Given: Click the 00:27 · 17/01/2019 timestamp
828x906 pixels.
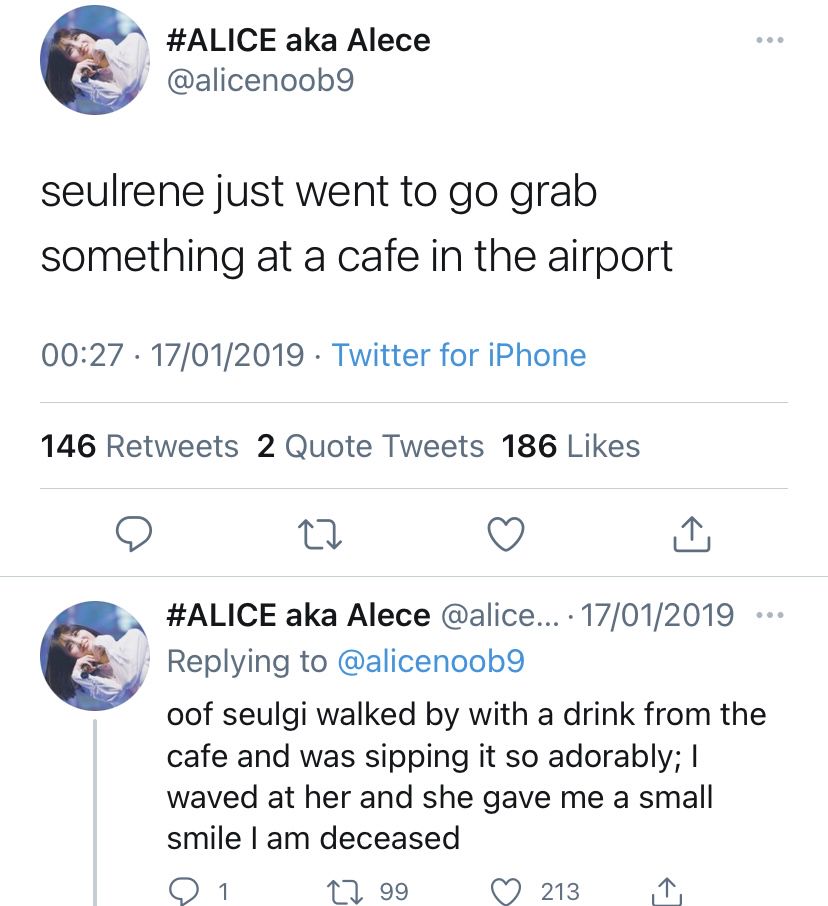Looking at the screenshot, I should coord(172,355).
